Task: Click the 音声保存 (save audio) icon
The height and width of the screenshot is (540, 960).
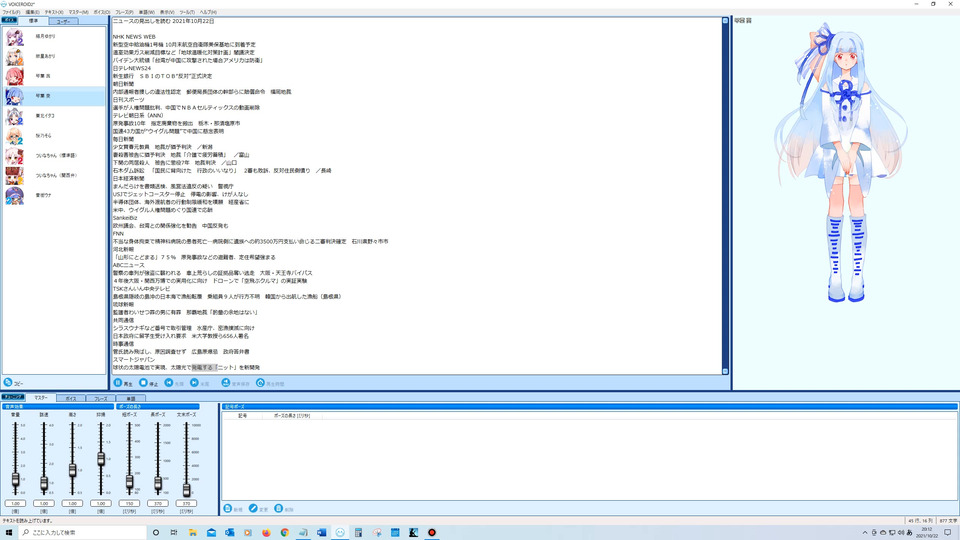Action: [x=225, y=383]
